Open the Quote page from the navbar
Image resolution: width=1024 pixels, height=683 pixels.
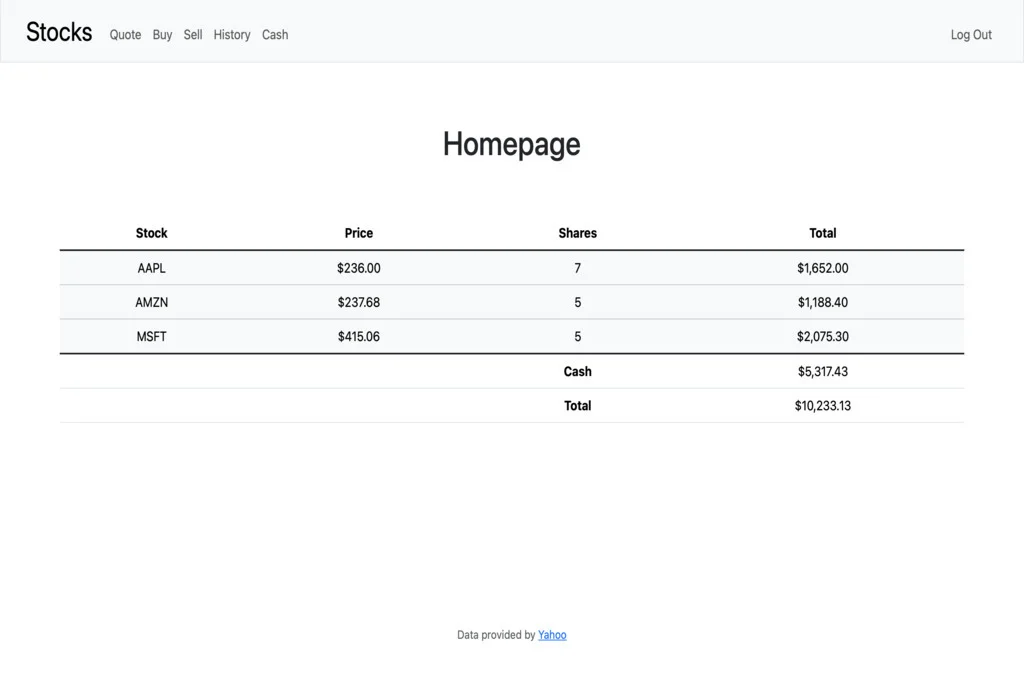pyautogui.click(x=124, y=35)
